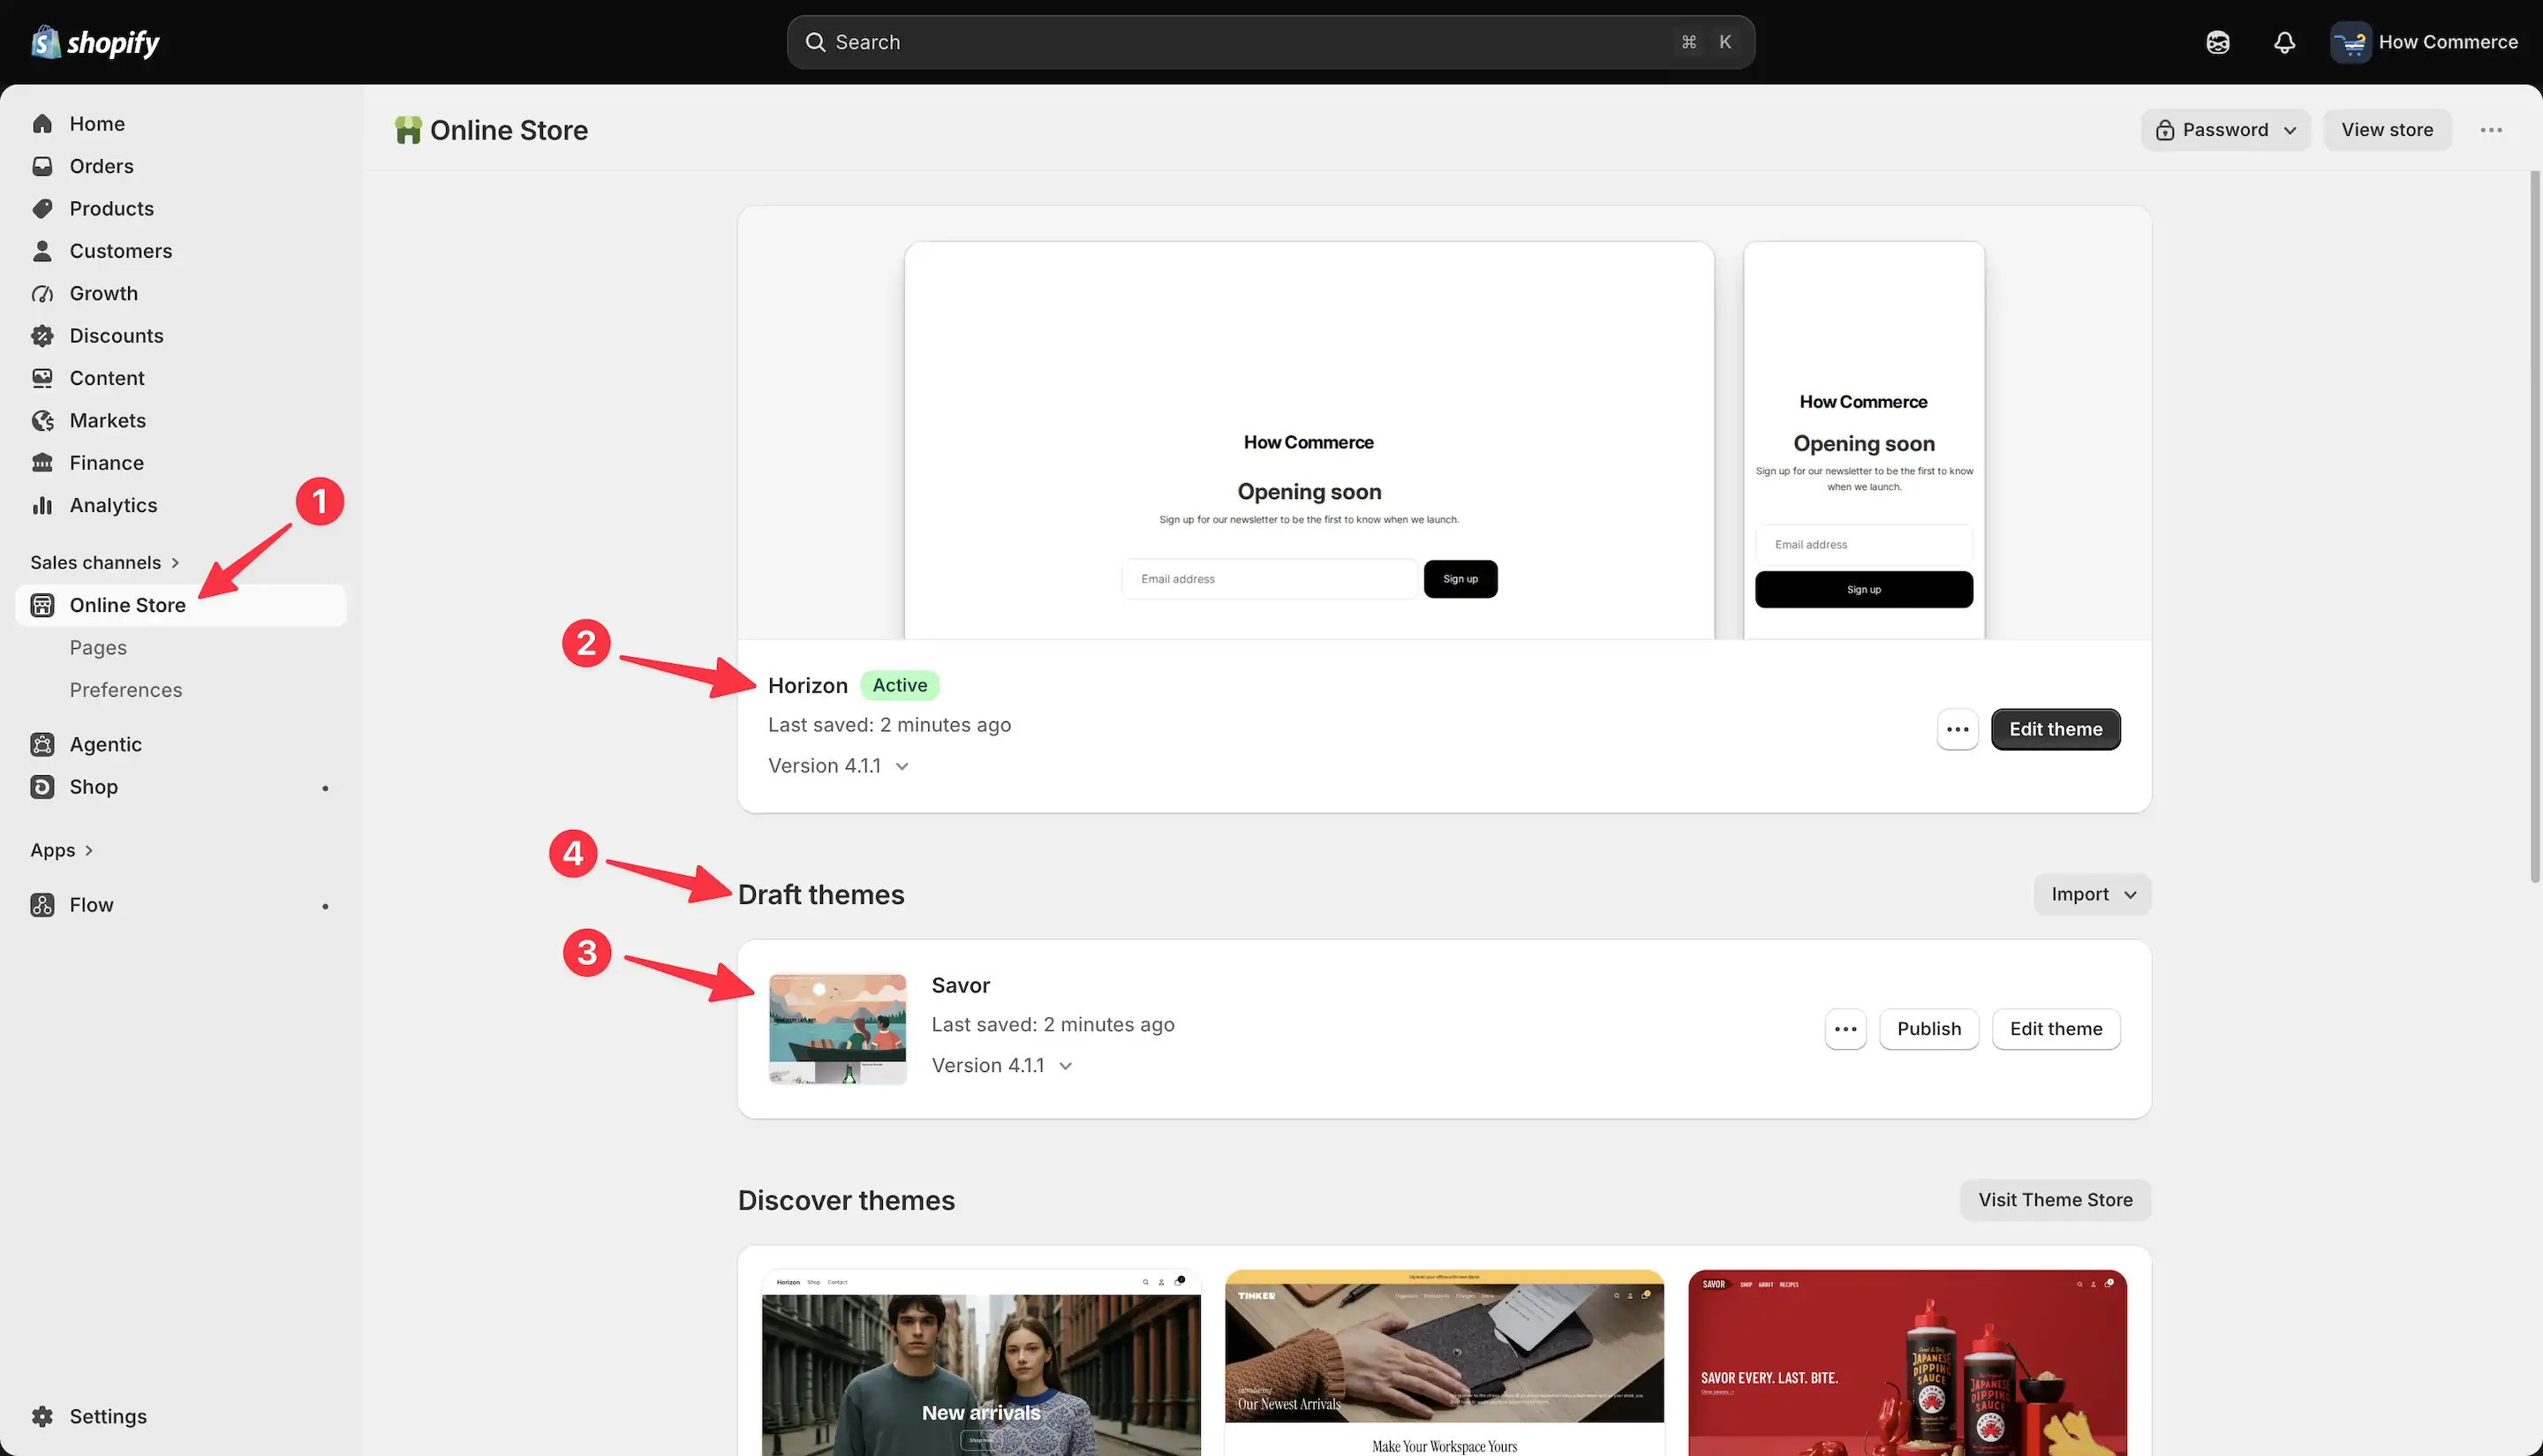
Task: Click the Settings gear icon
Action: pyautogui.click(x=42, y=1416)
